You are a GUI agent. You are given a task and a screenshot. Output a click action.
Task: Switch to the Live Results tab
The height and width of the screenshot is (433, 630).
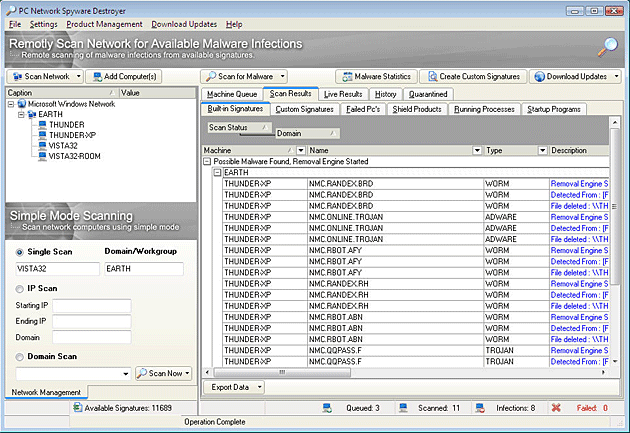click(344, 94)
